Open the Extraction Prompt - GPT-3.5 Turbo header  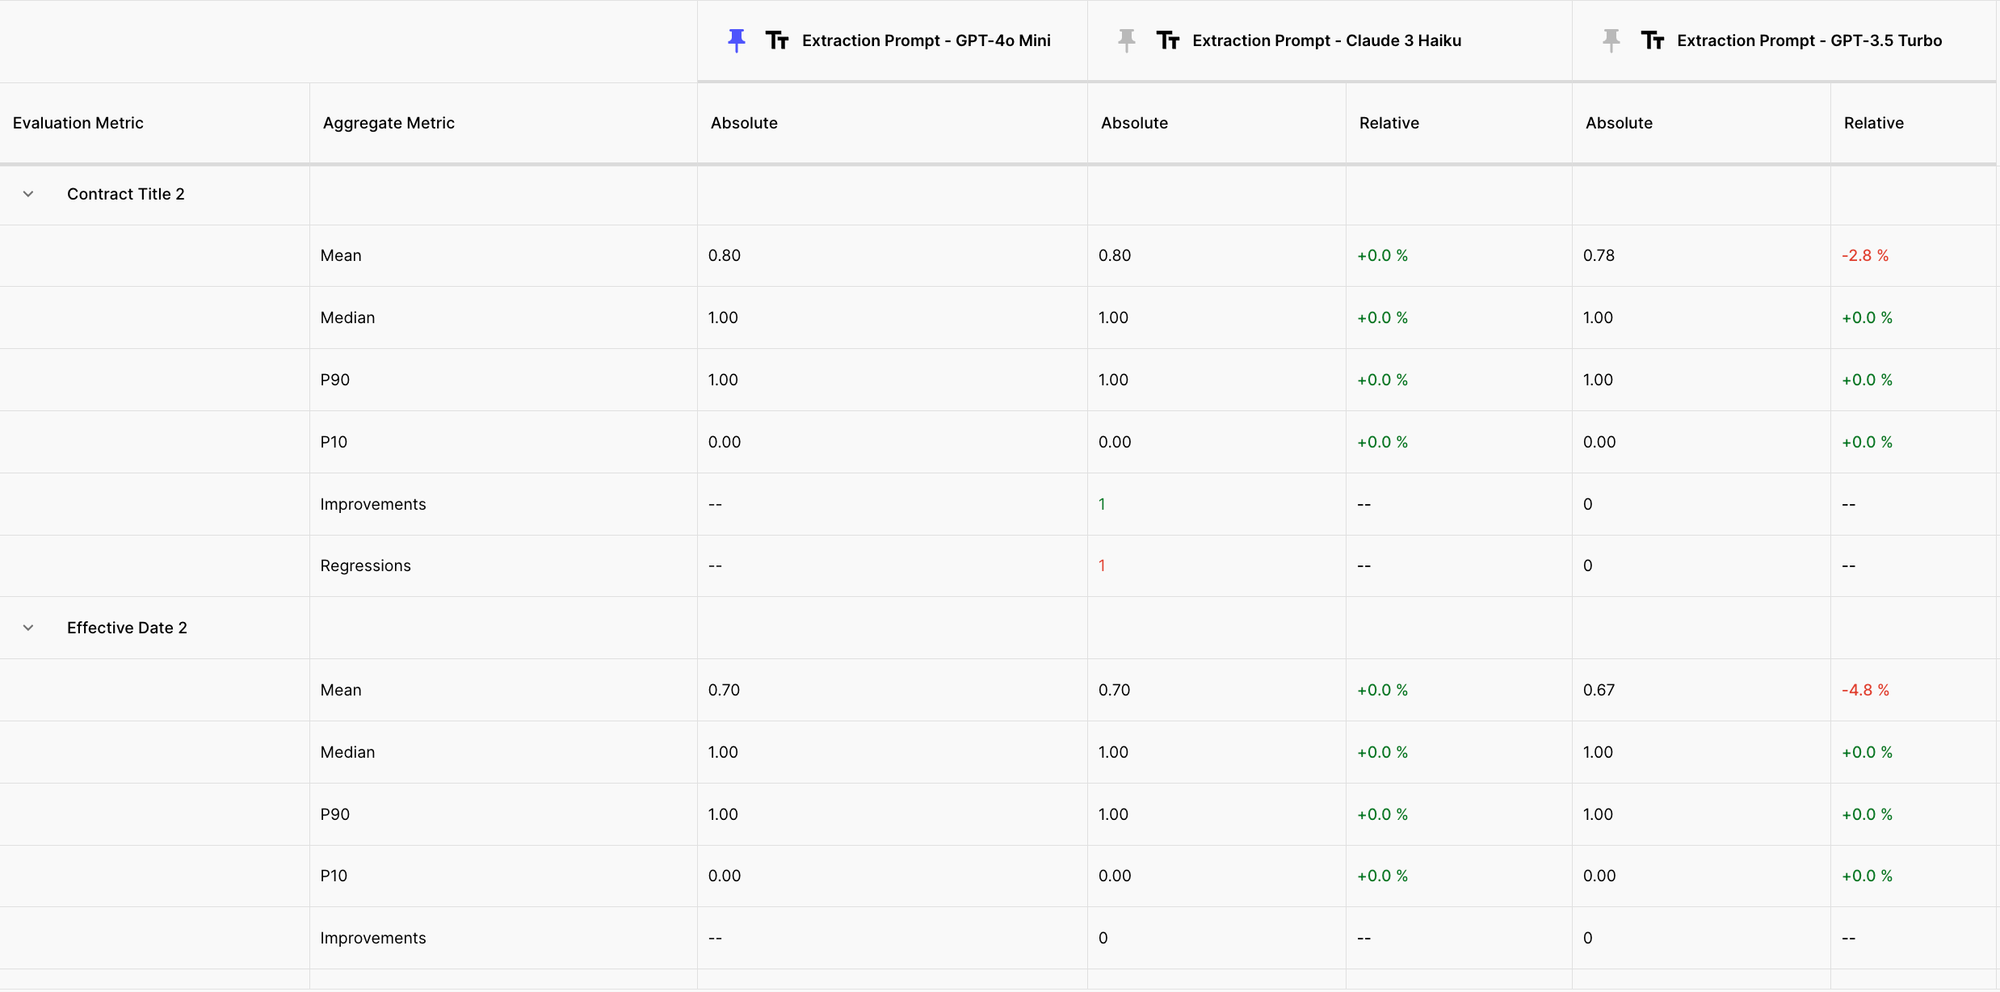1810,41
